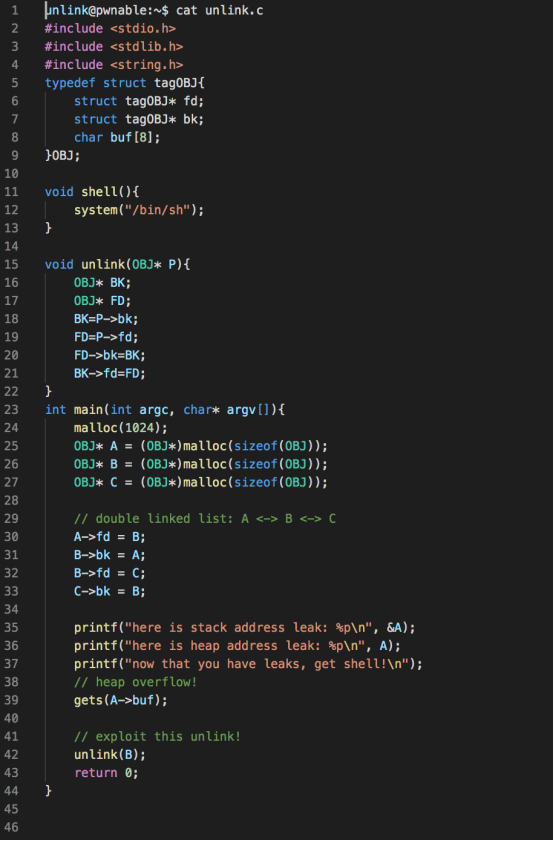
Task: Click the double linked list comment
Action: tap(205, 519)
